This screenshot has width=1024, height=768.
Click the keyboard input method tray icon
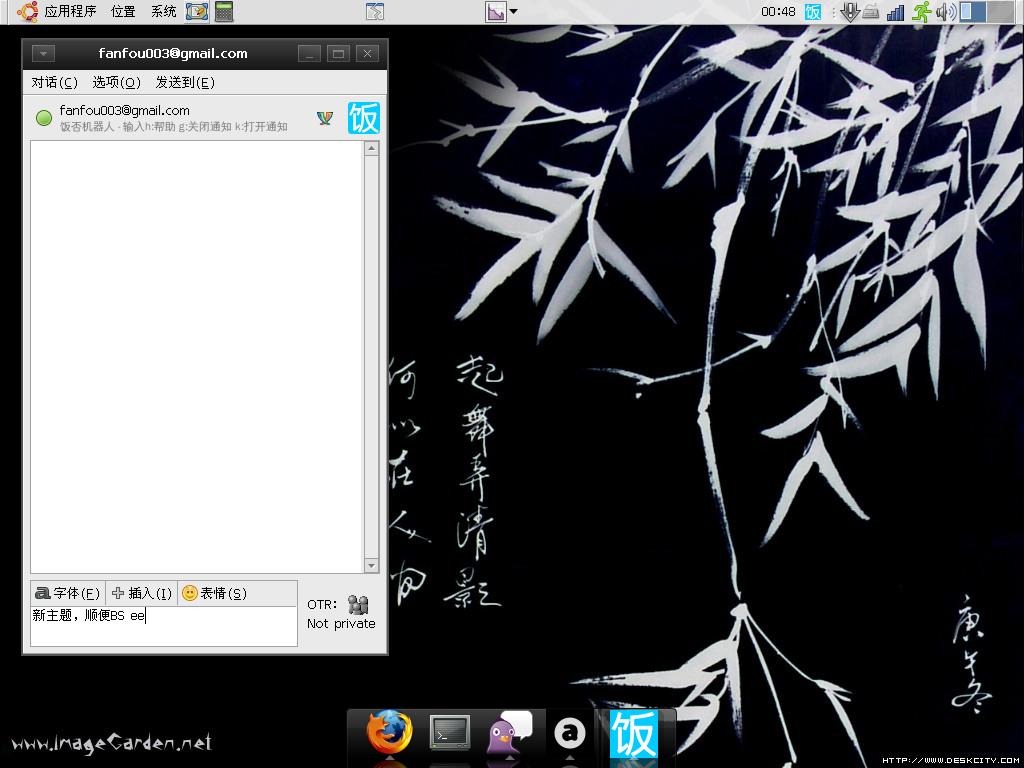pyautogui.click(x=871, y=12)
